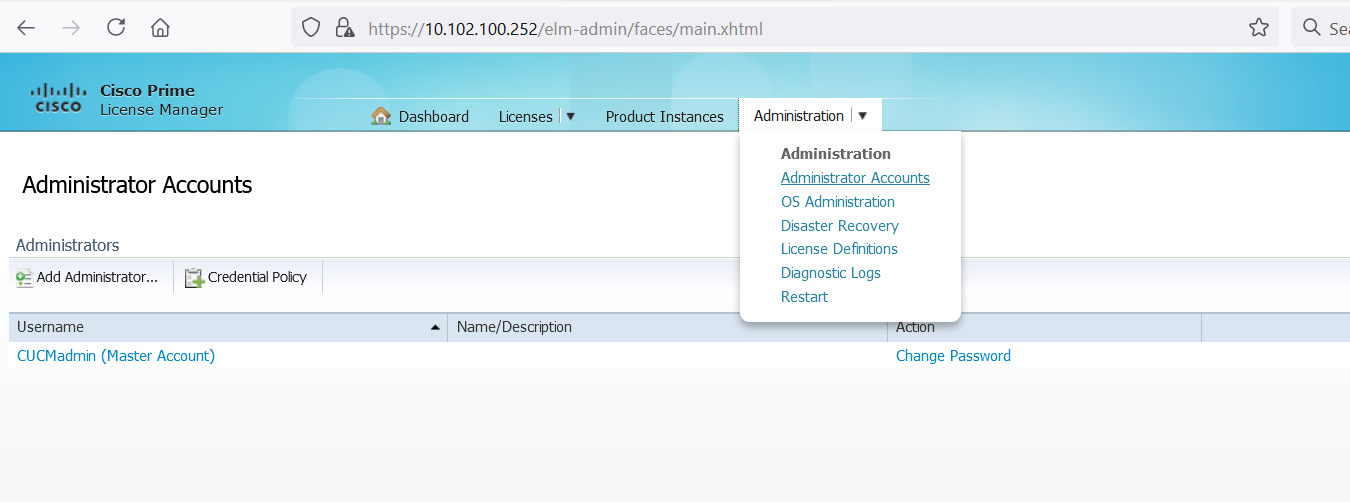Choose Disaster Recovery from menu
Image resolution: width=1350 pixels, height=502 pixels.
tap(840, 226)
